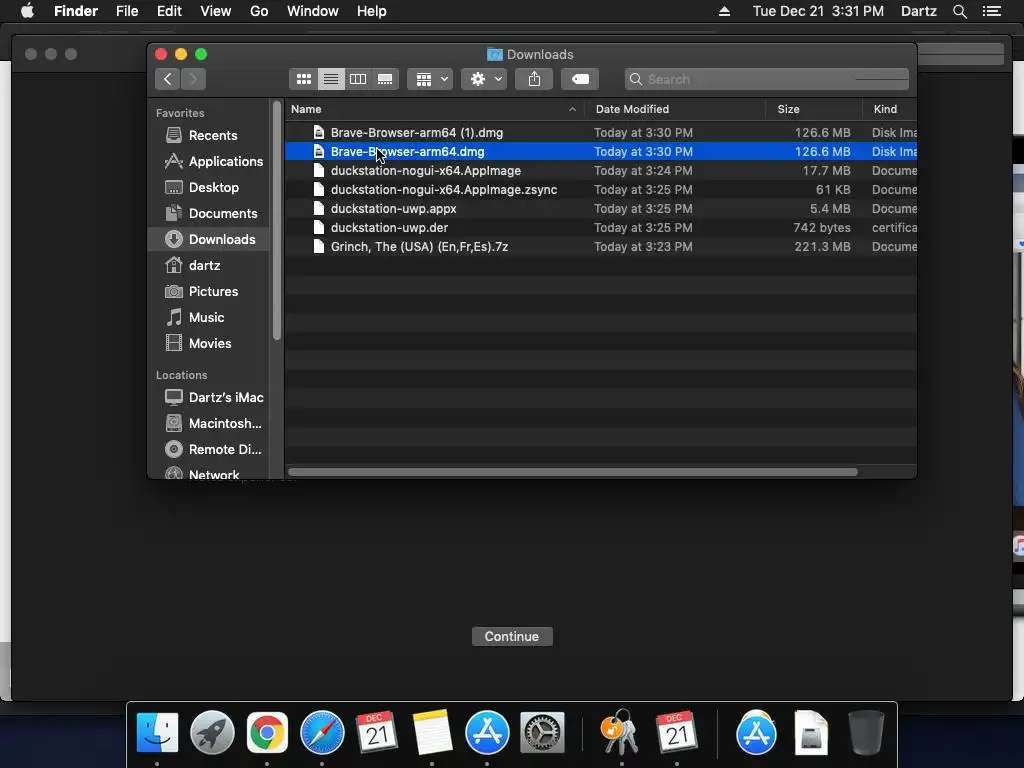The image size is (1024, 768).
Task: Click the horizontal scrollbar in the file list
Action: tap(573, 472)
